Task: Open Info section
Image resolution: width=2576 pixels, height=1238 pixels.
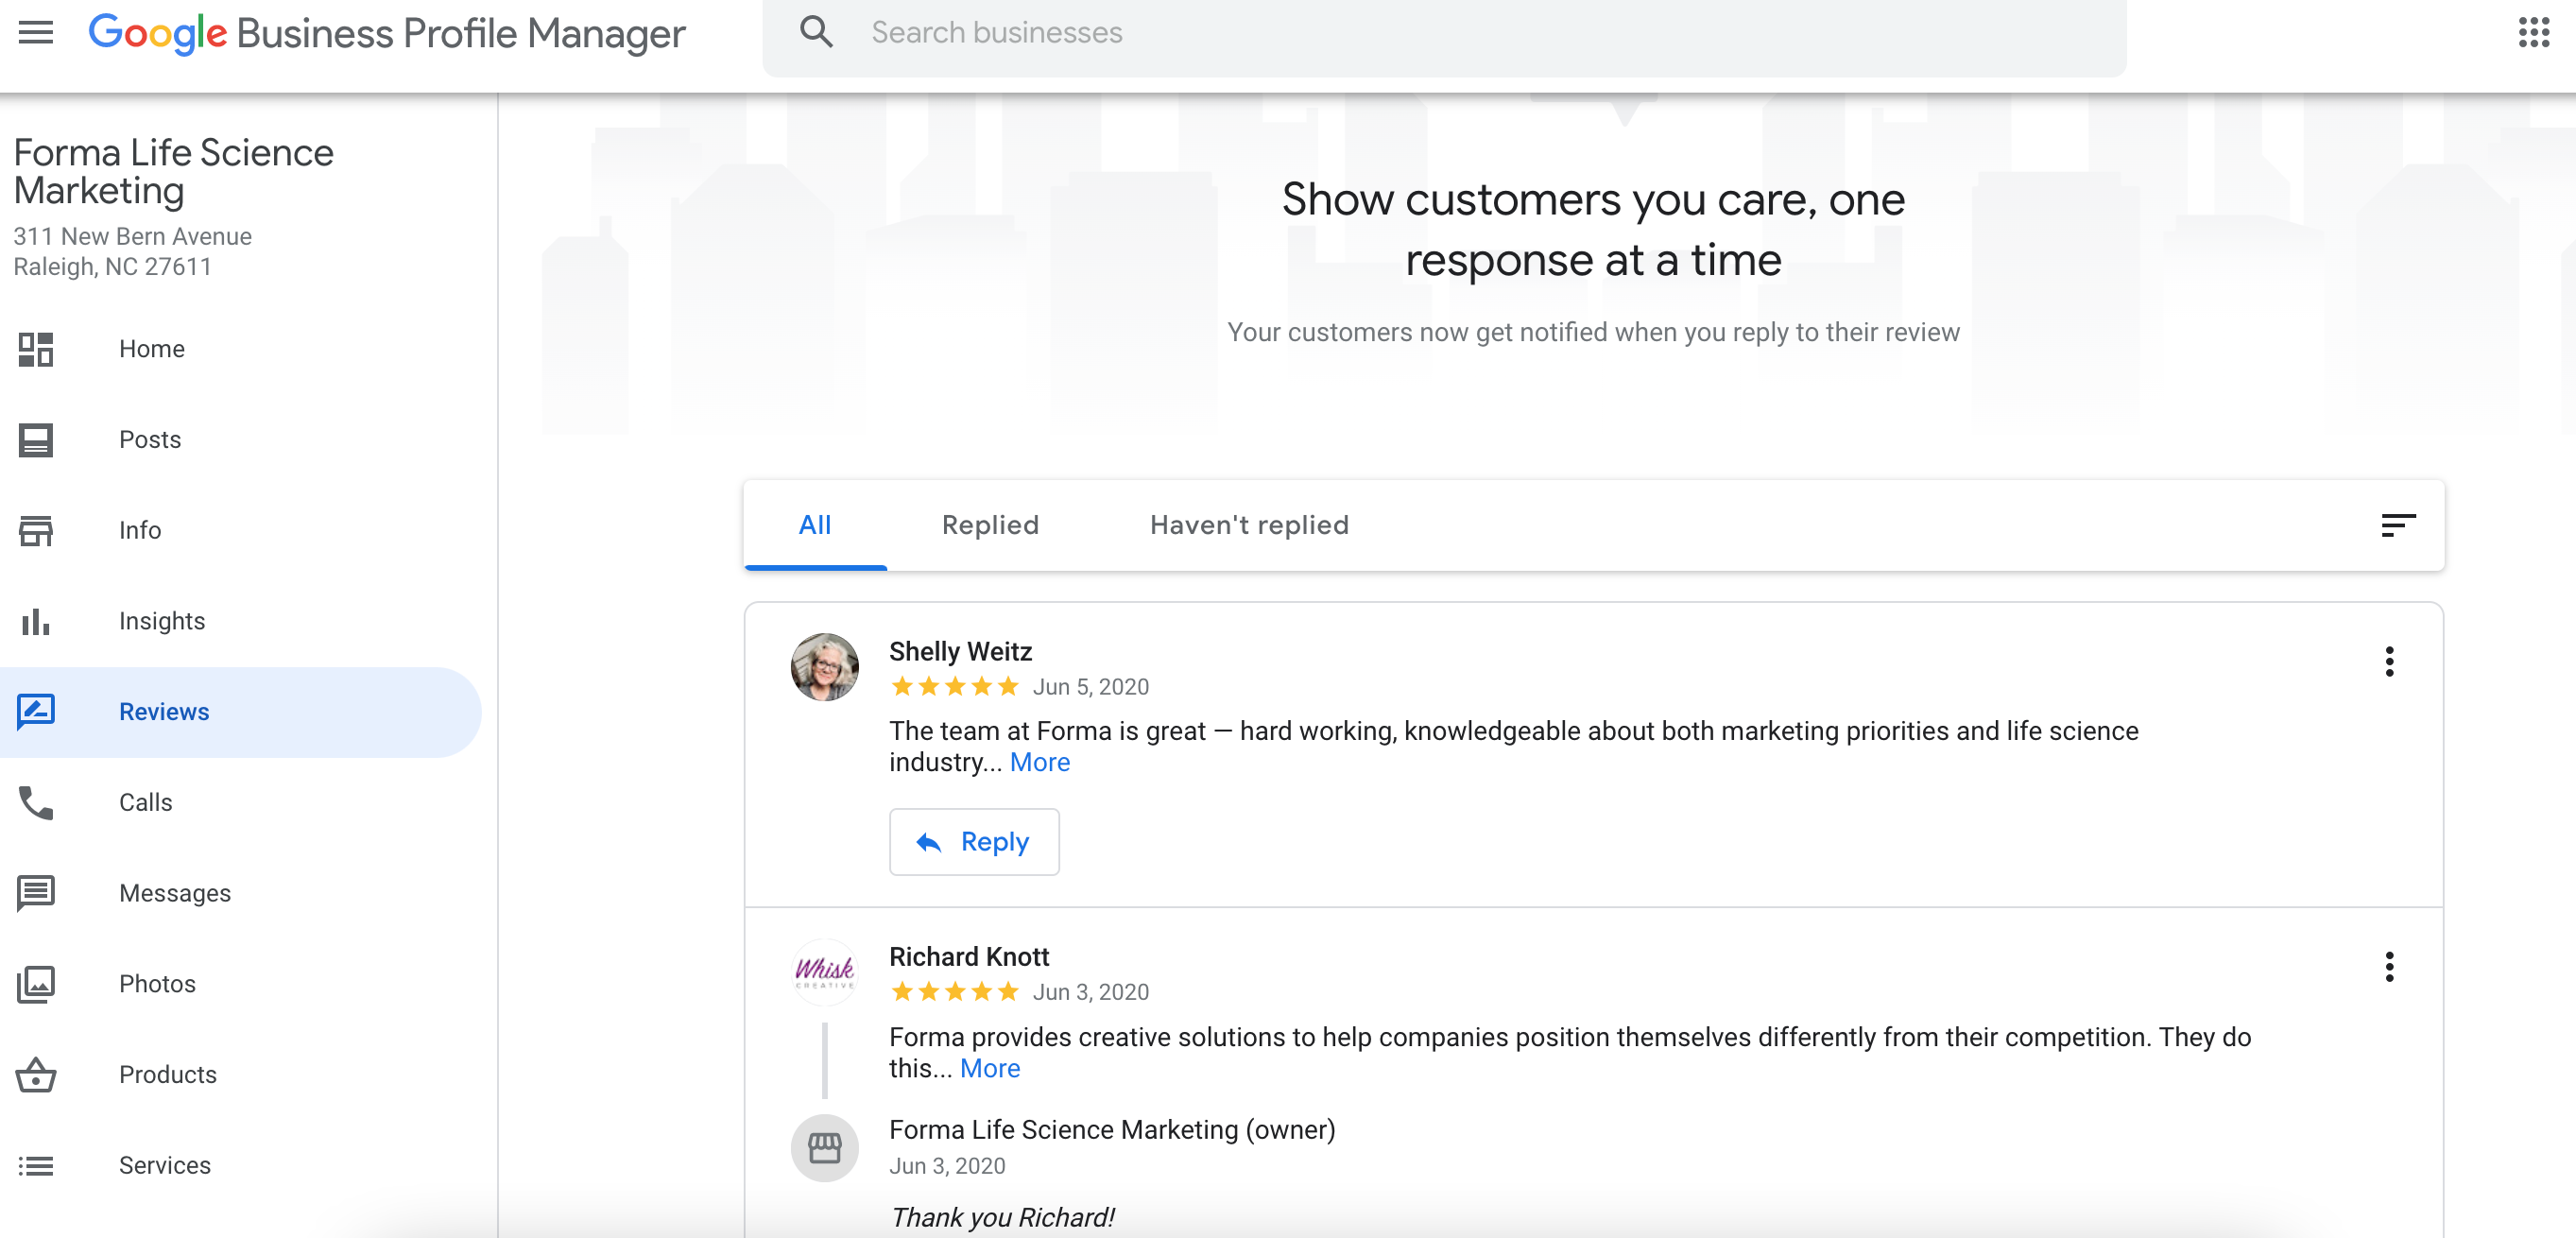Action: click(140, 531)
